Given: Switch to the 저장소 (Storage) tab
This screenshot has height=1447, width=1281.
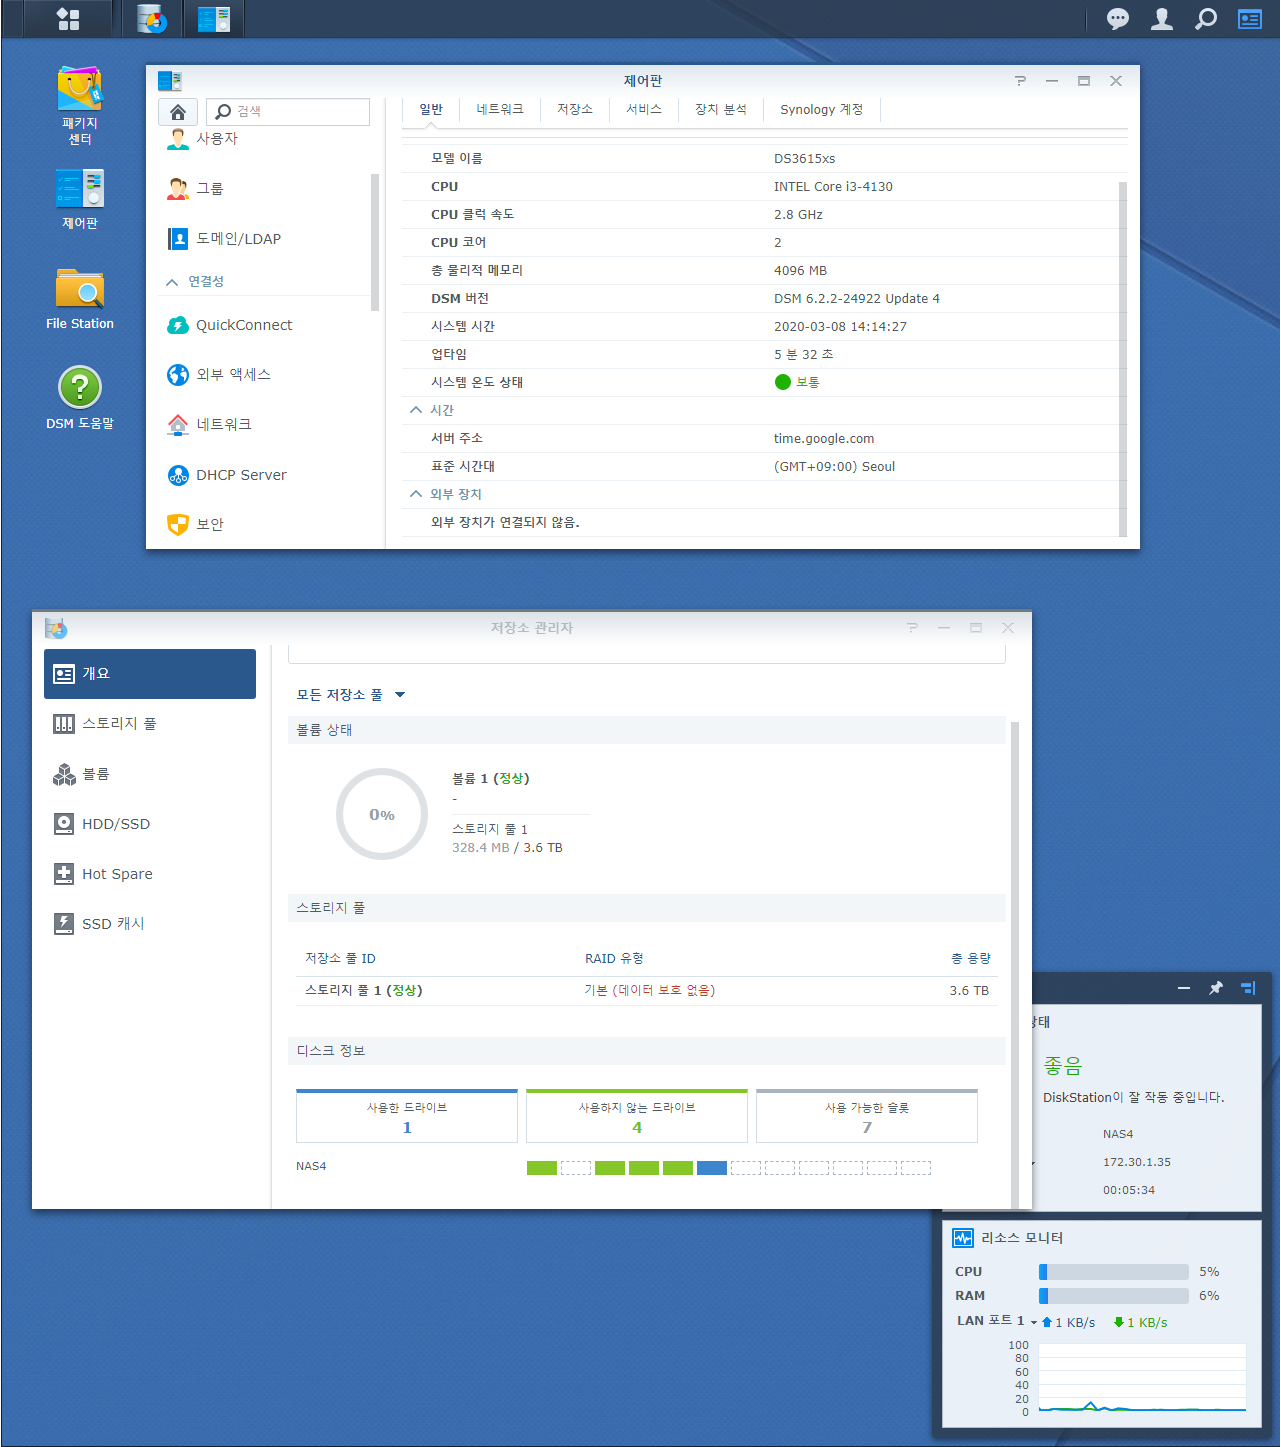Looking at the screenshot, I should click(x=575, y=110).
